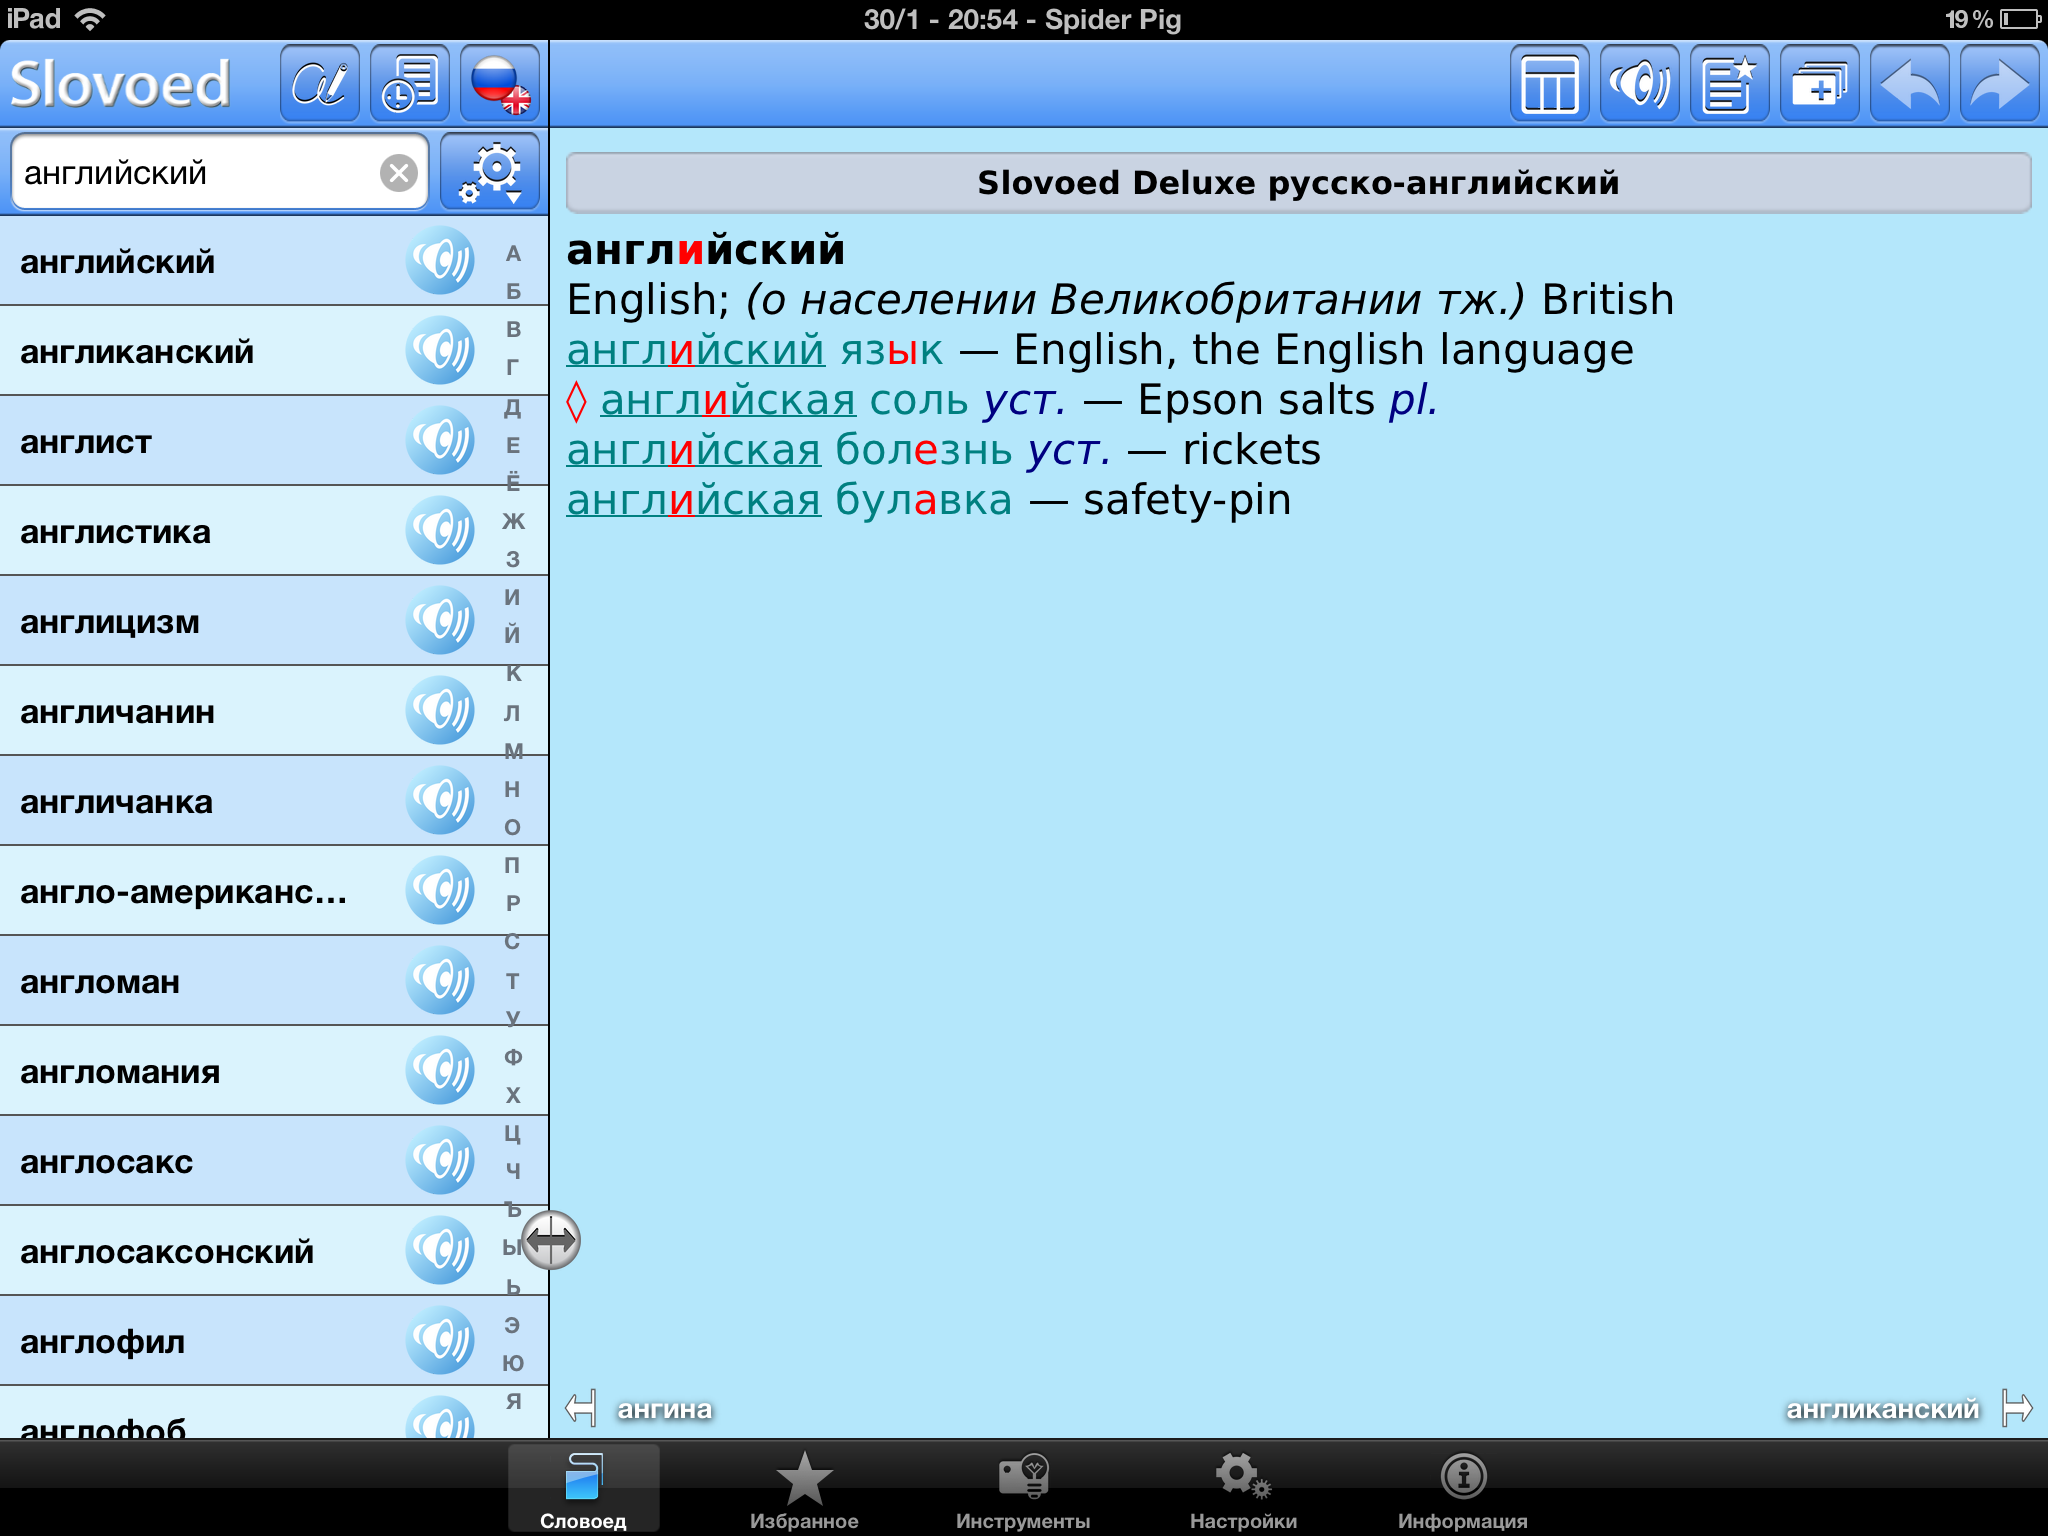
Task: Play sound for англичанка entry
Action: [440, 801]
